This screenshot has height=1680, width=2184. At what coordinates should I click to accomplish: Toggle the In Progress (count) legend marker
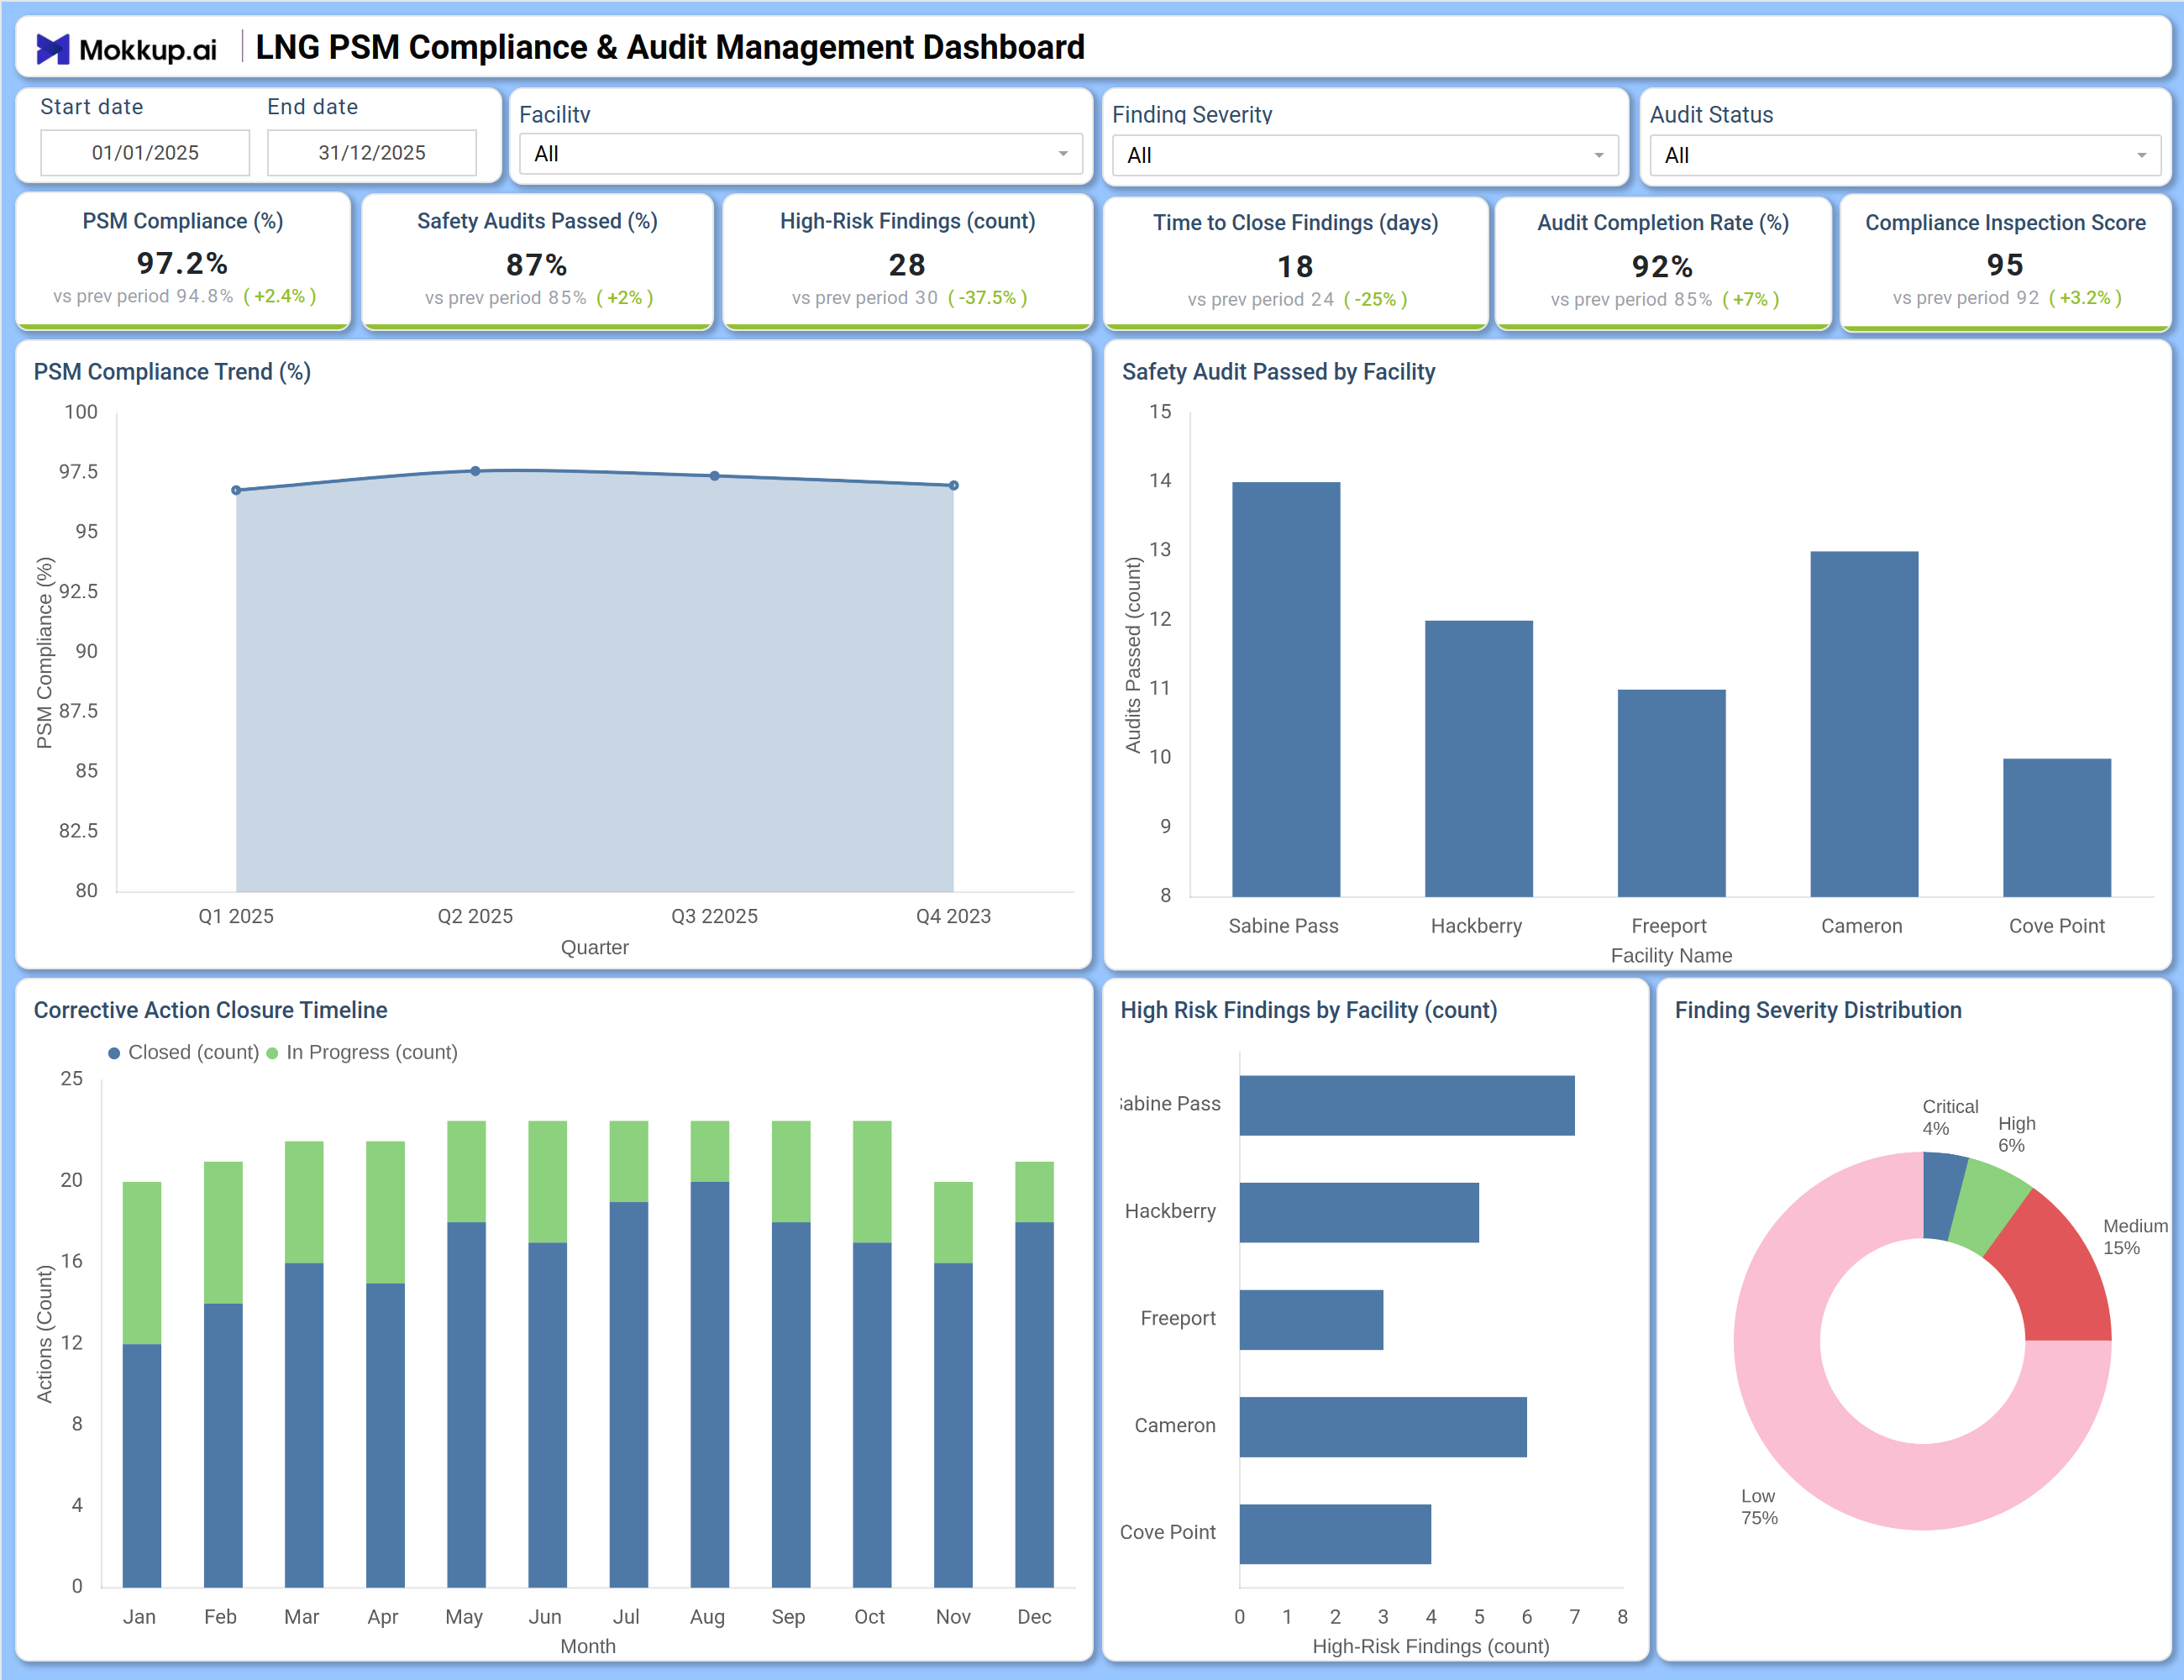click(x=272, y=1053)
